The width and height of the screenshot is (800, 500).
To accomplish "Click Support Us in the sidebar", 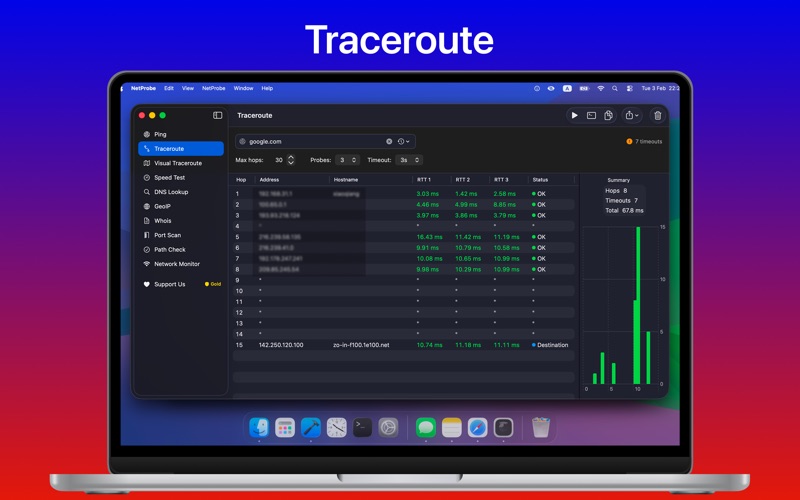I will (169, 284).
